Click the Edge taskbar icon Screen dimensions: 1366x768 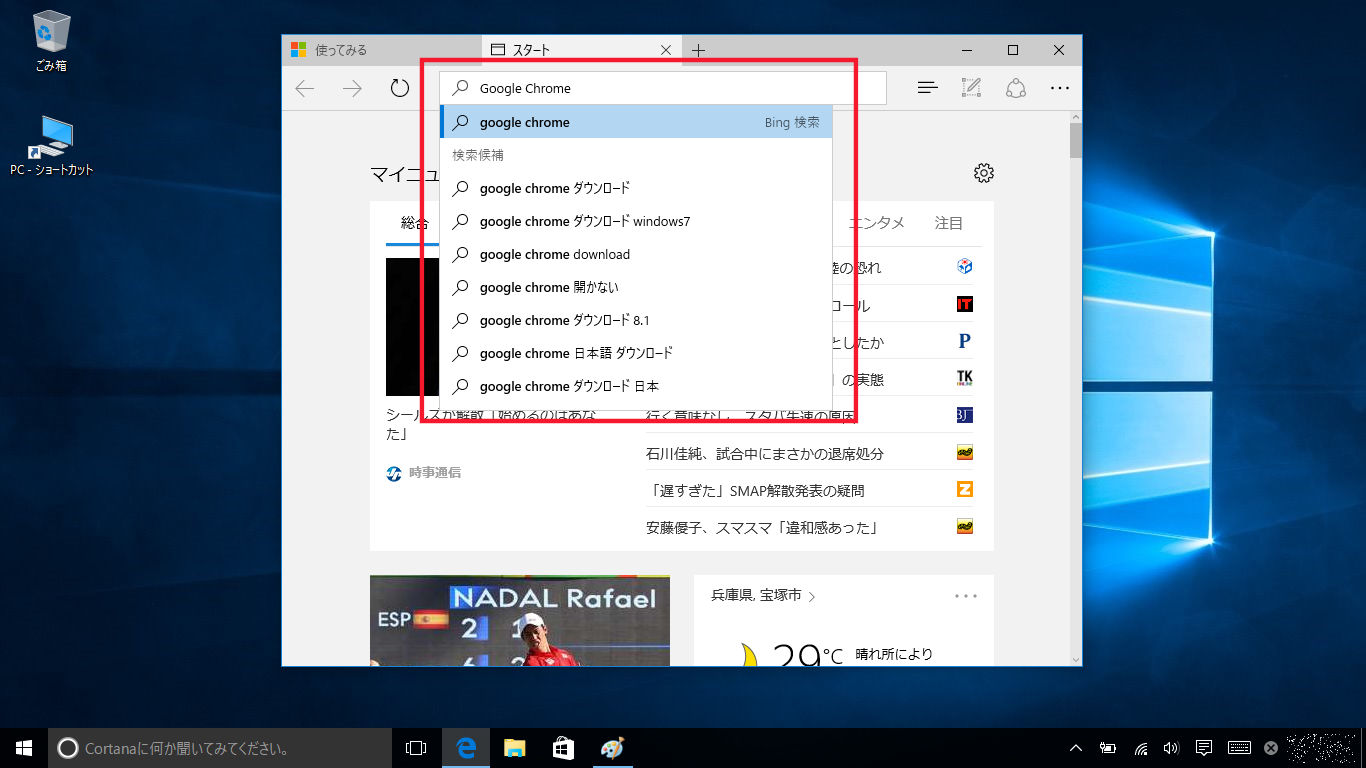click(x=465, y=748)
